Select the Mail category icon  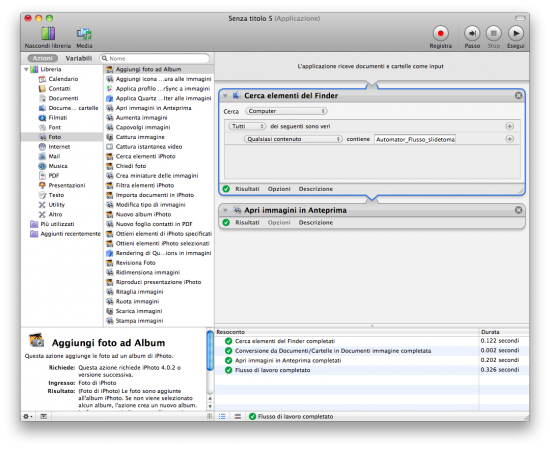click(42, 156)
